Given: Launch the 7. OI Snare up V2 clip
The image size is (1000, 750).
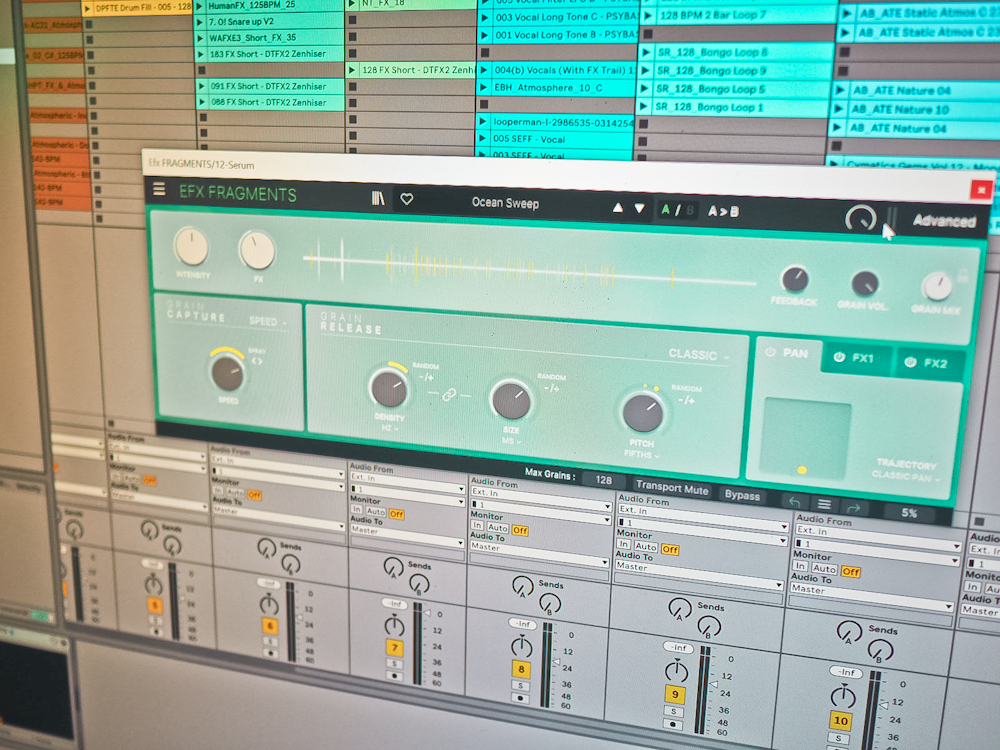Looking at the screenshot, I should coord(200,22).
